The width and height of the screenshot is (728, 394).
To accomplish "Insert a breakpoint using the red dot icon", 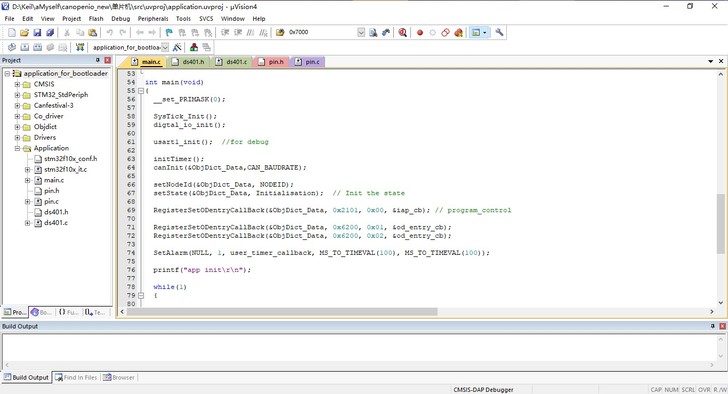I will (420, 32).
